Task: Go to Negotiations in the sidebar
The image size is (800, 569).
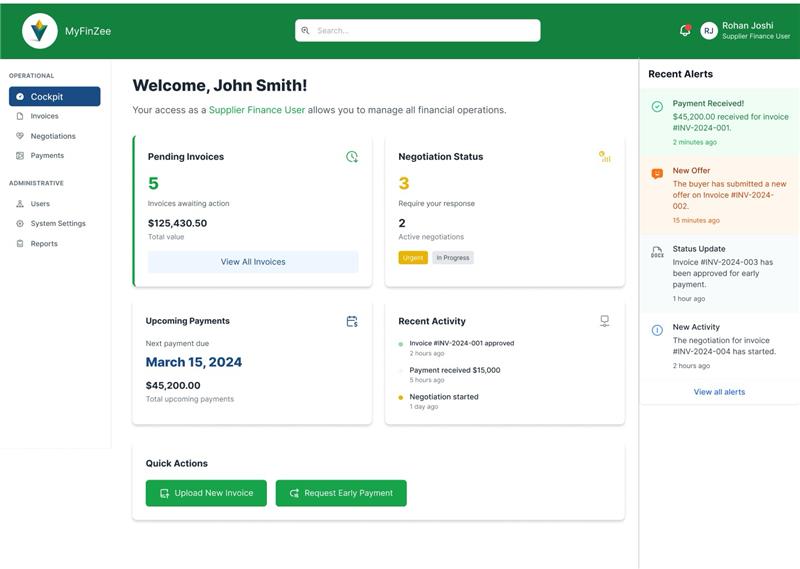Action: tap(52, 136)
